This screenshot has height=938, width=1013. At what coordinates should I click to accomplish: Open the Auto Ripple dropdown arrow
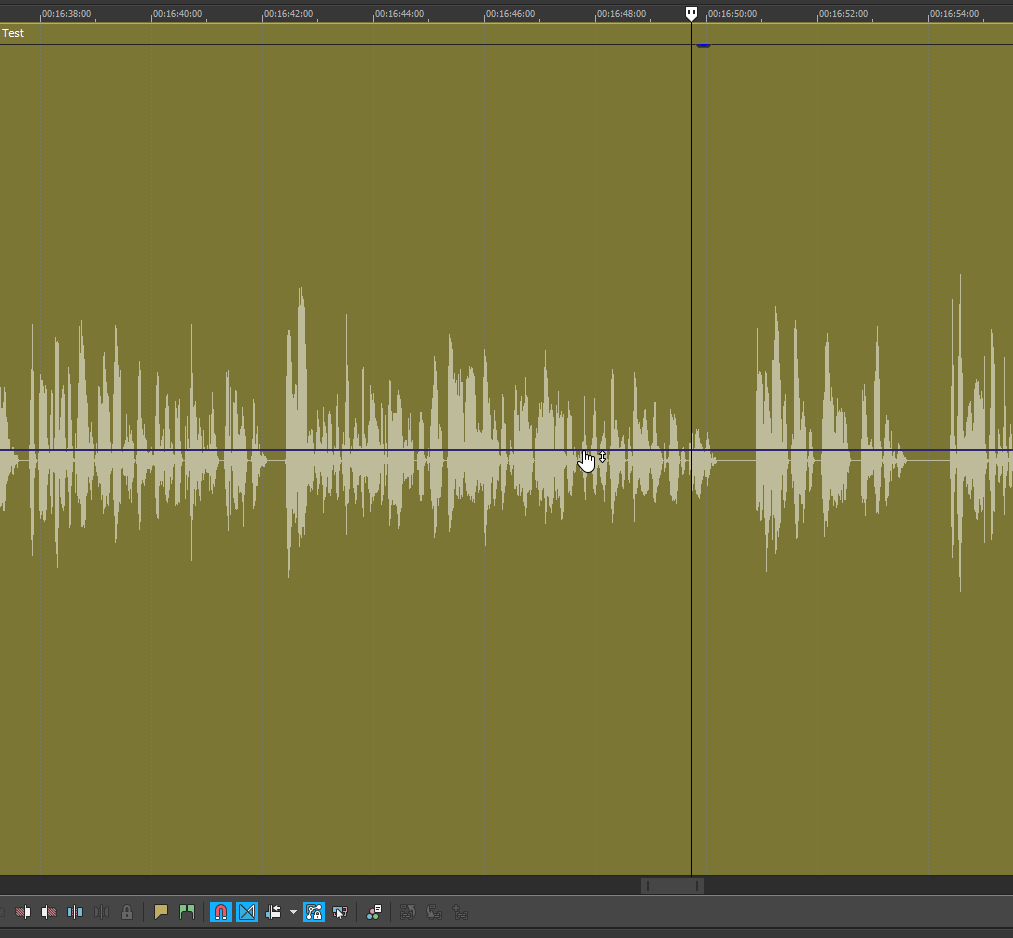click(293, 912)
